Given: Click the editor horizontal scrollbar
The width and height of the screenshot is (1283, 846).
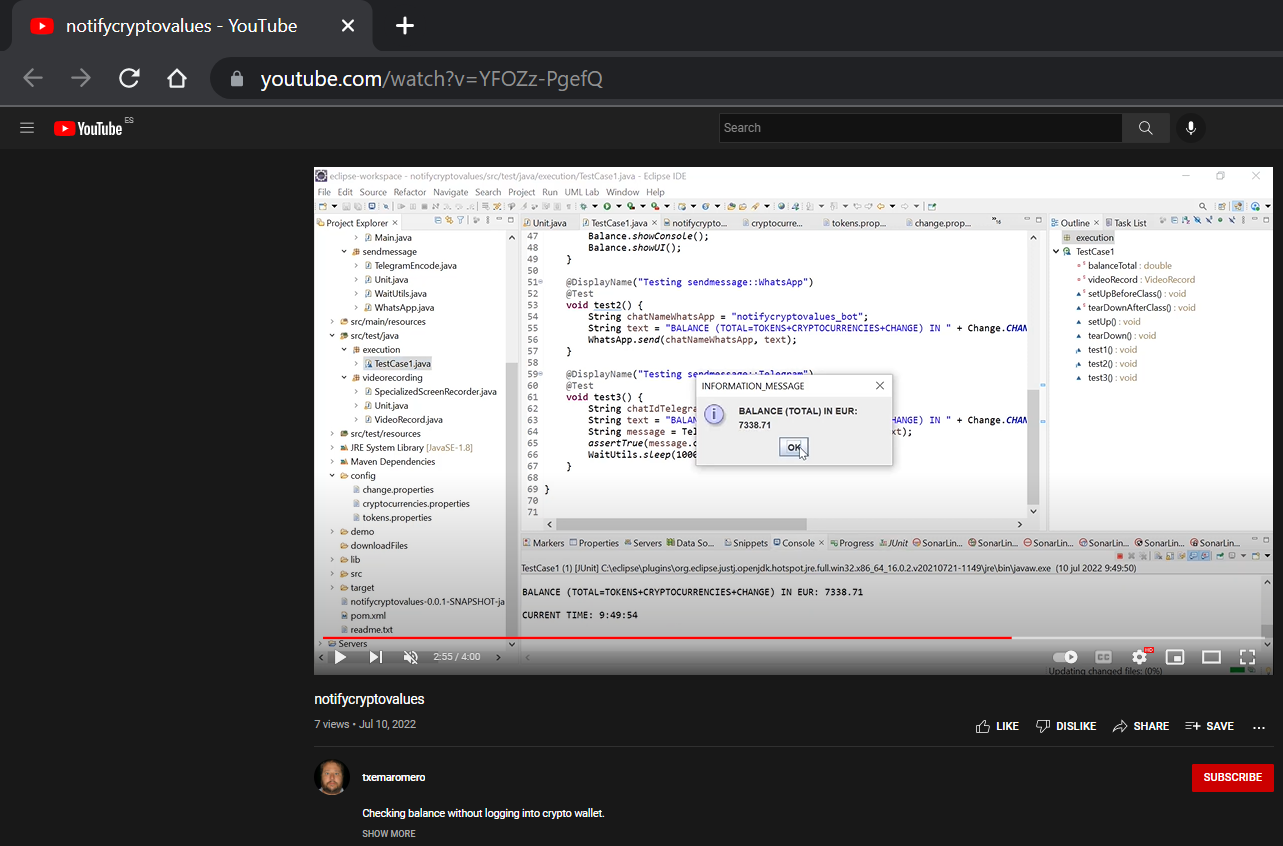Looking at the screenshot, I should pyautogui.click(x=680, y=523).
